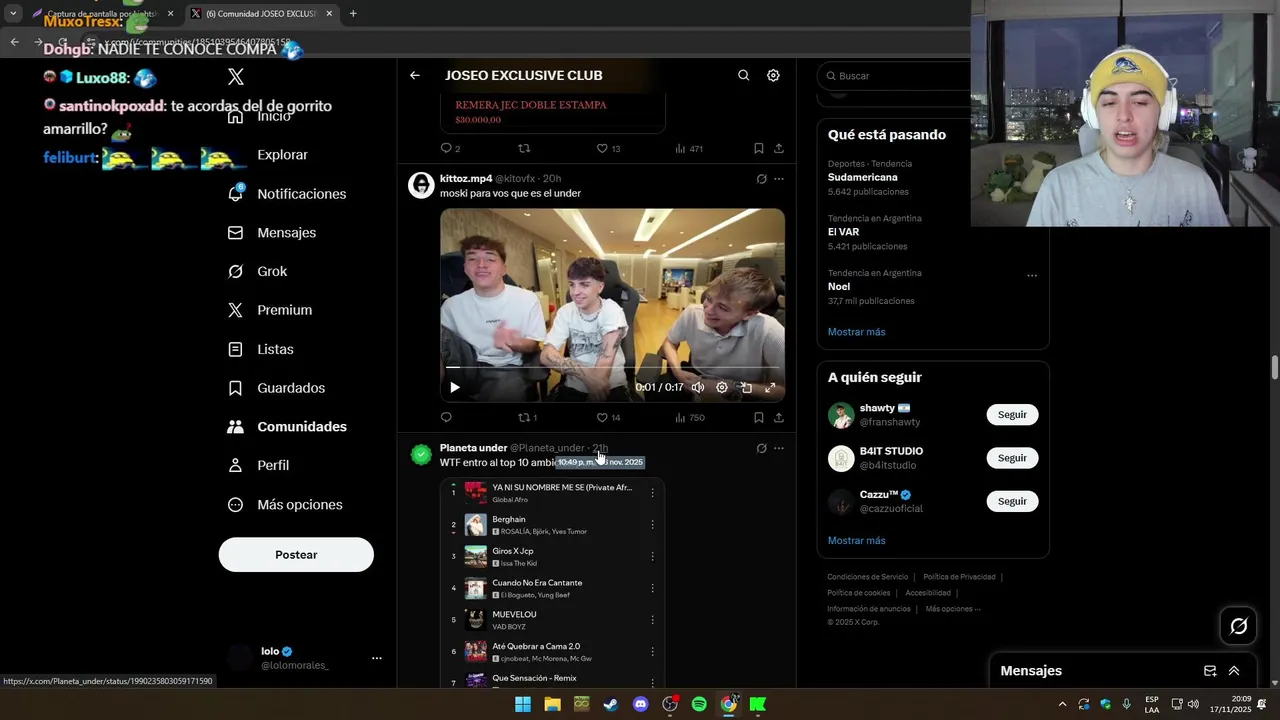Toggle picture-in-picture on the video
The height and width of the screenshot is (720, 1280).
coord(746,387)
